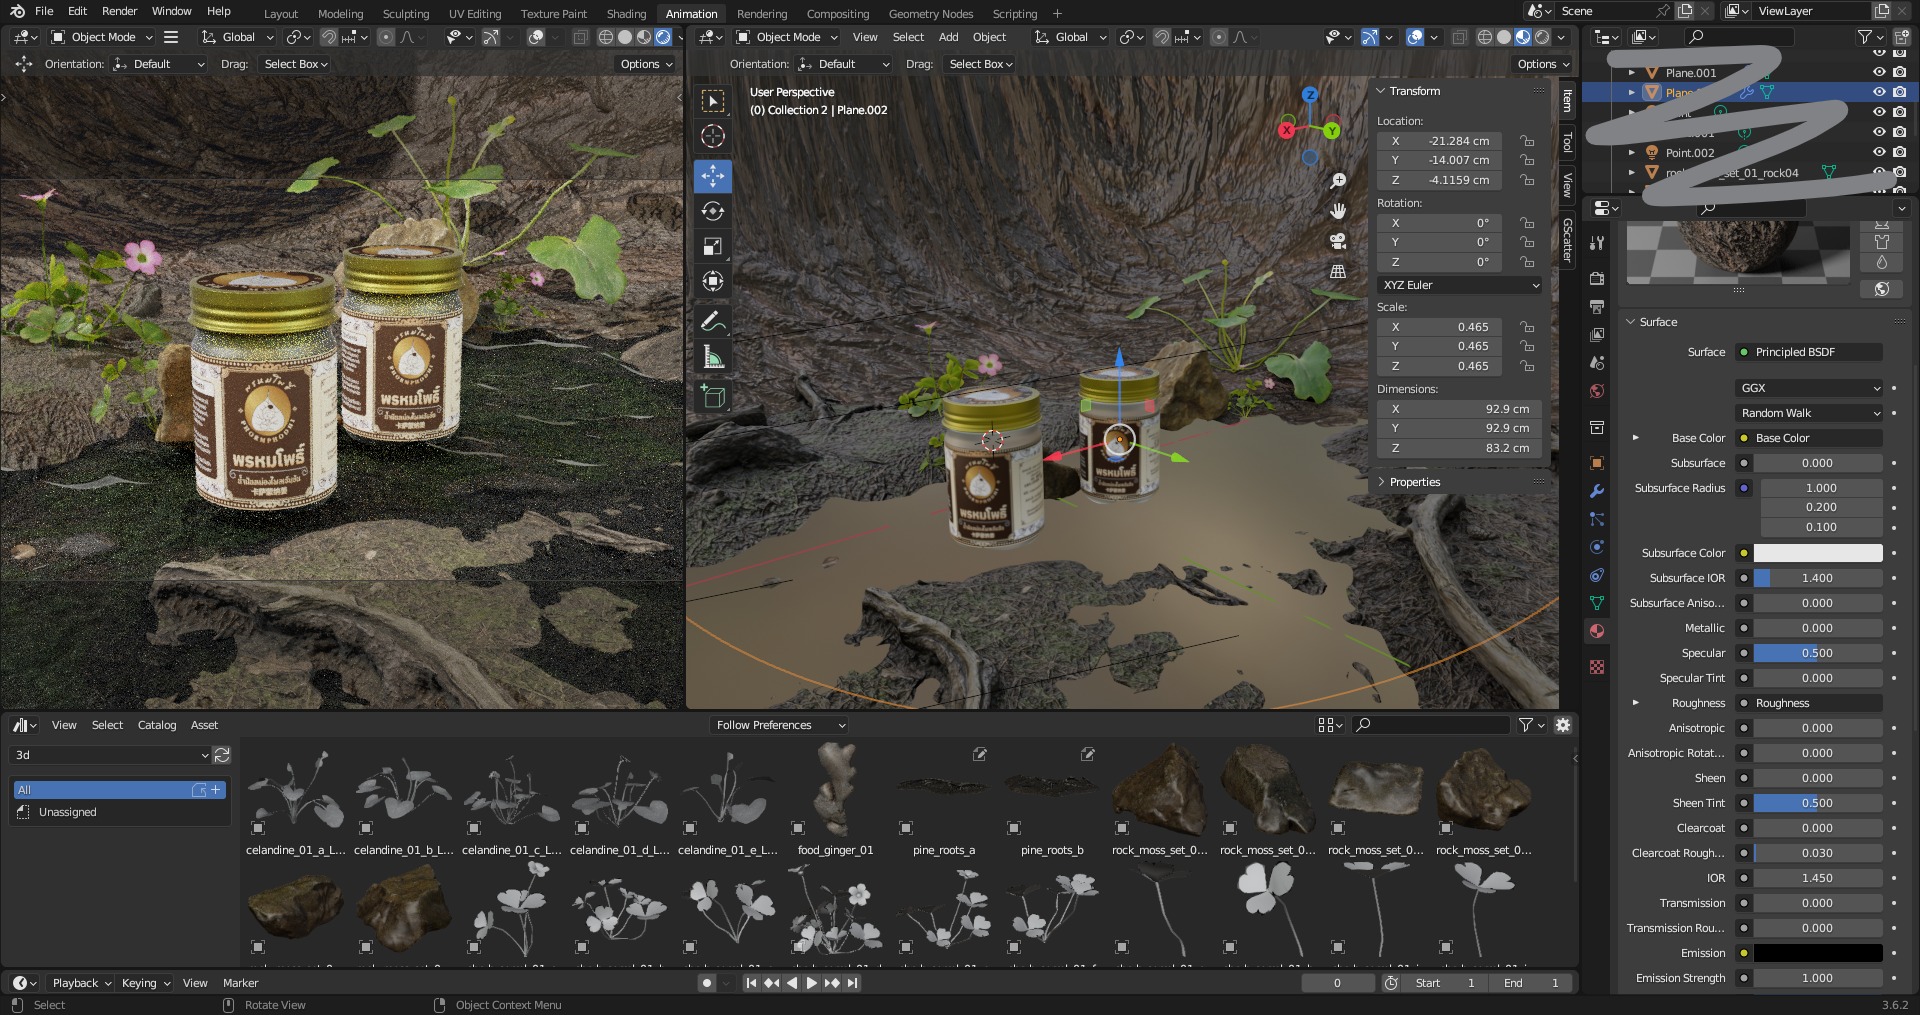Select the Move tool in viewport toolbar
This screenshot has height=1015, width=1920.
point(712,177)
